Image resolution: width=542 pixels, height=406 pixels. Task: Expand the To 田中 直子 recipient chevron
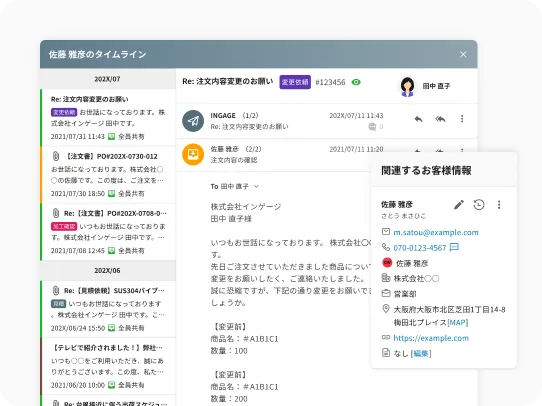tap(256, 186)
